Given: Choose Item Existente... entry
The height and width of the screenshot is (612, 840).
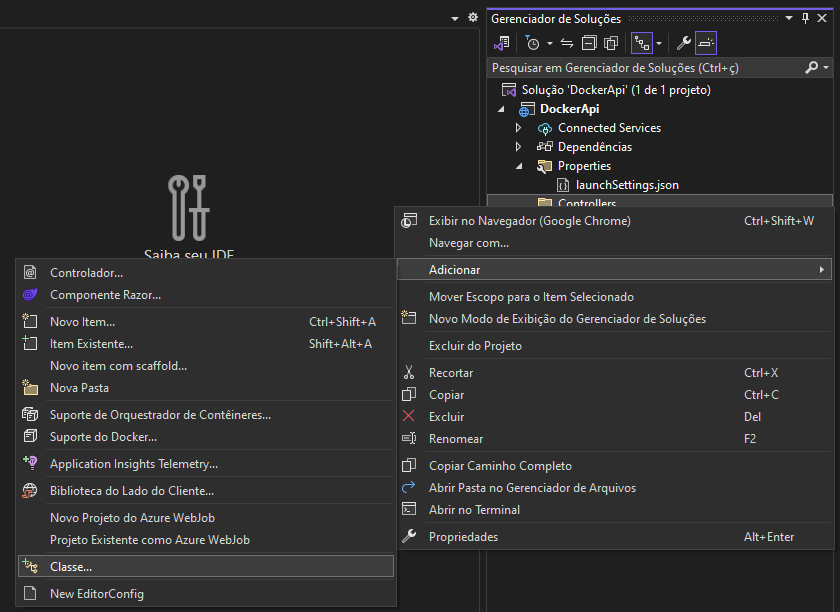Looking at the screenshot, I should click(x=206, y=344).
